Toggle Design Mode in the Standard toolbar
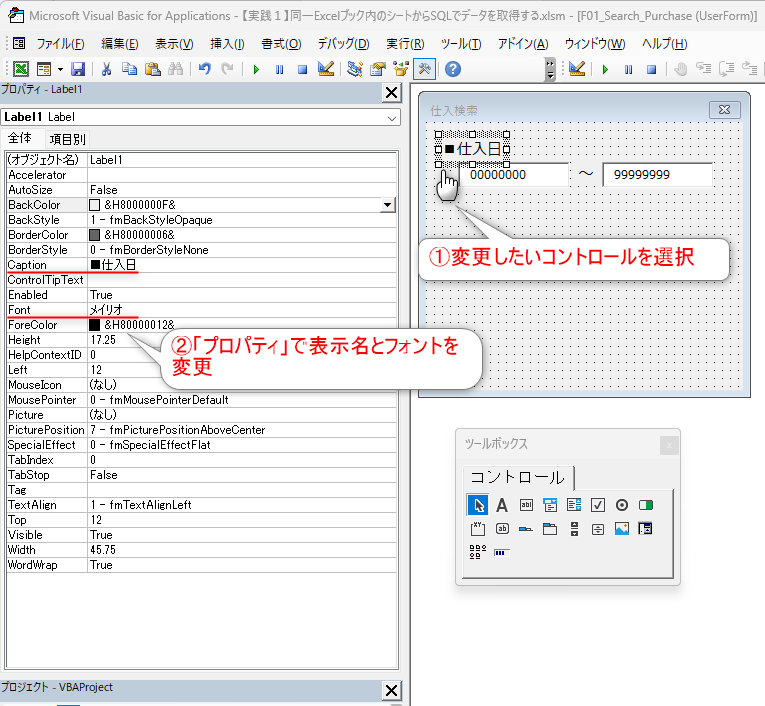The height and width of the screenshot is (706, 765). click(x=326, y=69)
